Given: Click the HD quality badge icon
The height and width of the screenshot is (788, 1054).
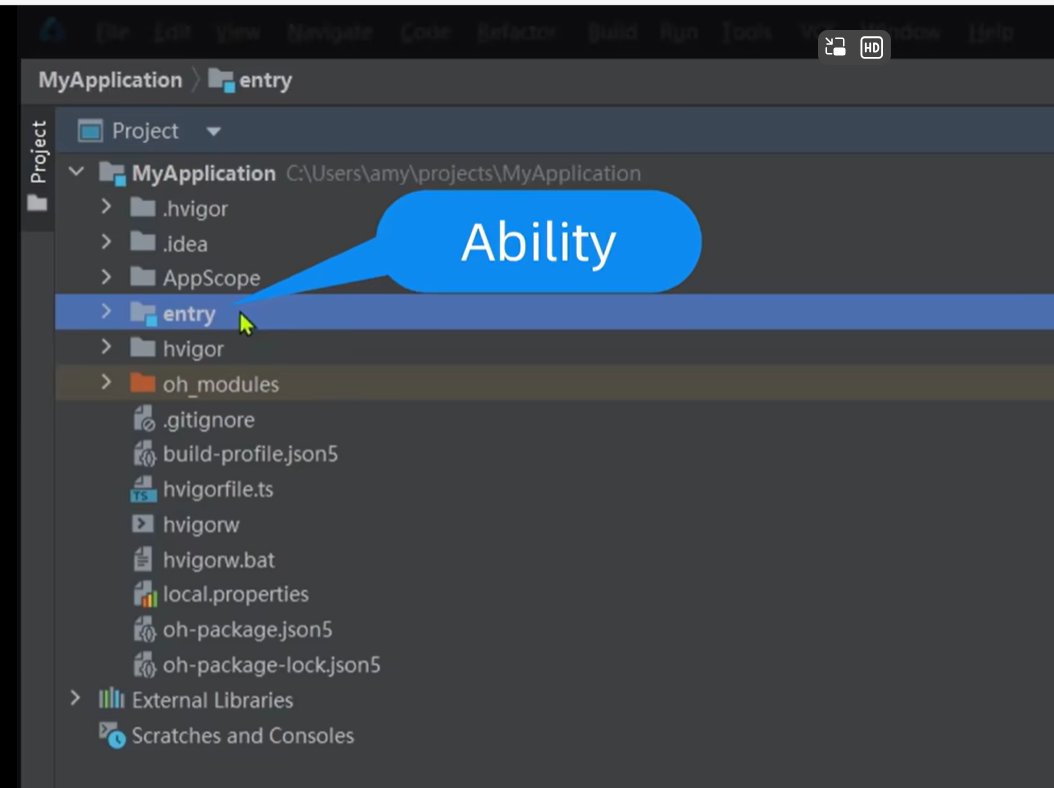Looking at the screenshot, I should [x=871, y=47].
